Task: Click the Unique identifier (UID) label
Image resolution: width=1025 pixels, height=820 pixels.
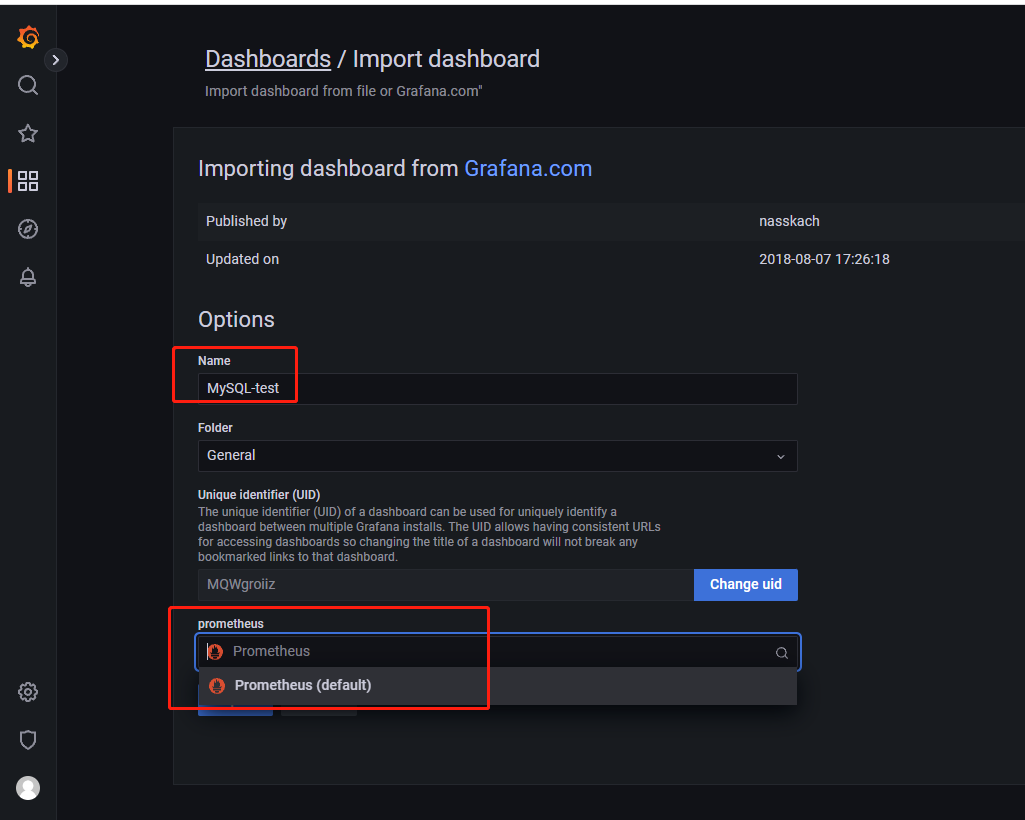Action: [x=259, y=495]
